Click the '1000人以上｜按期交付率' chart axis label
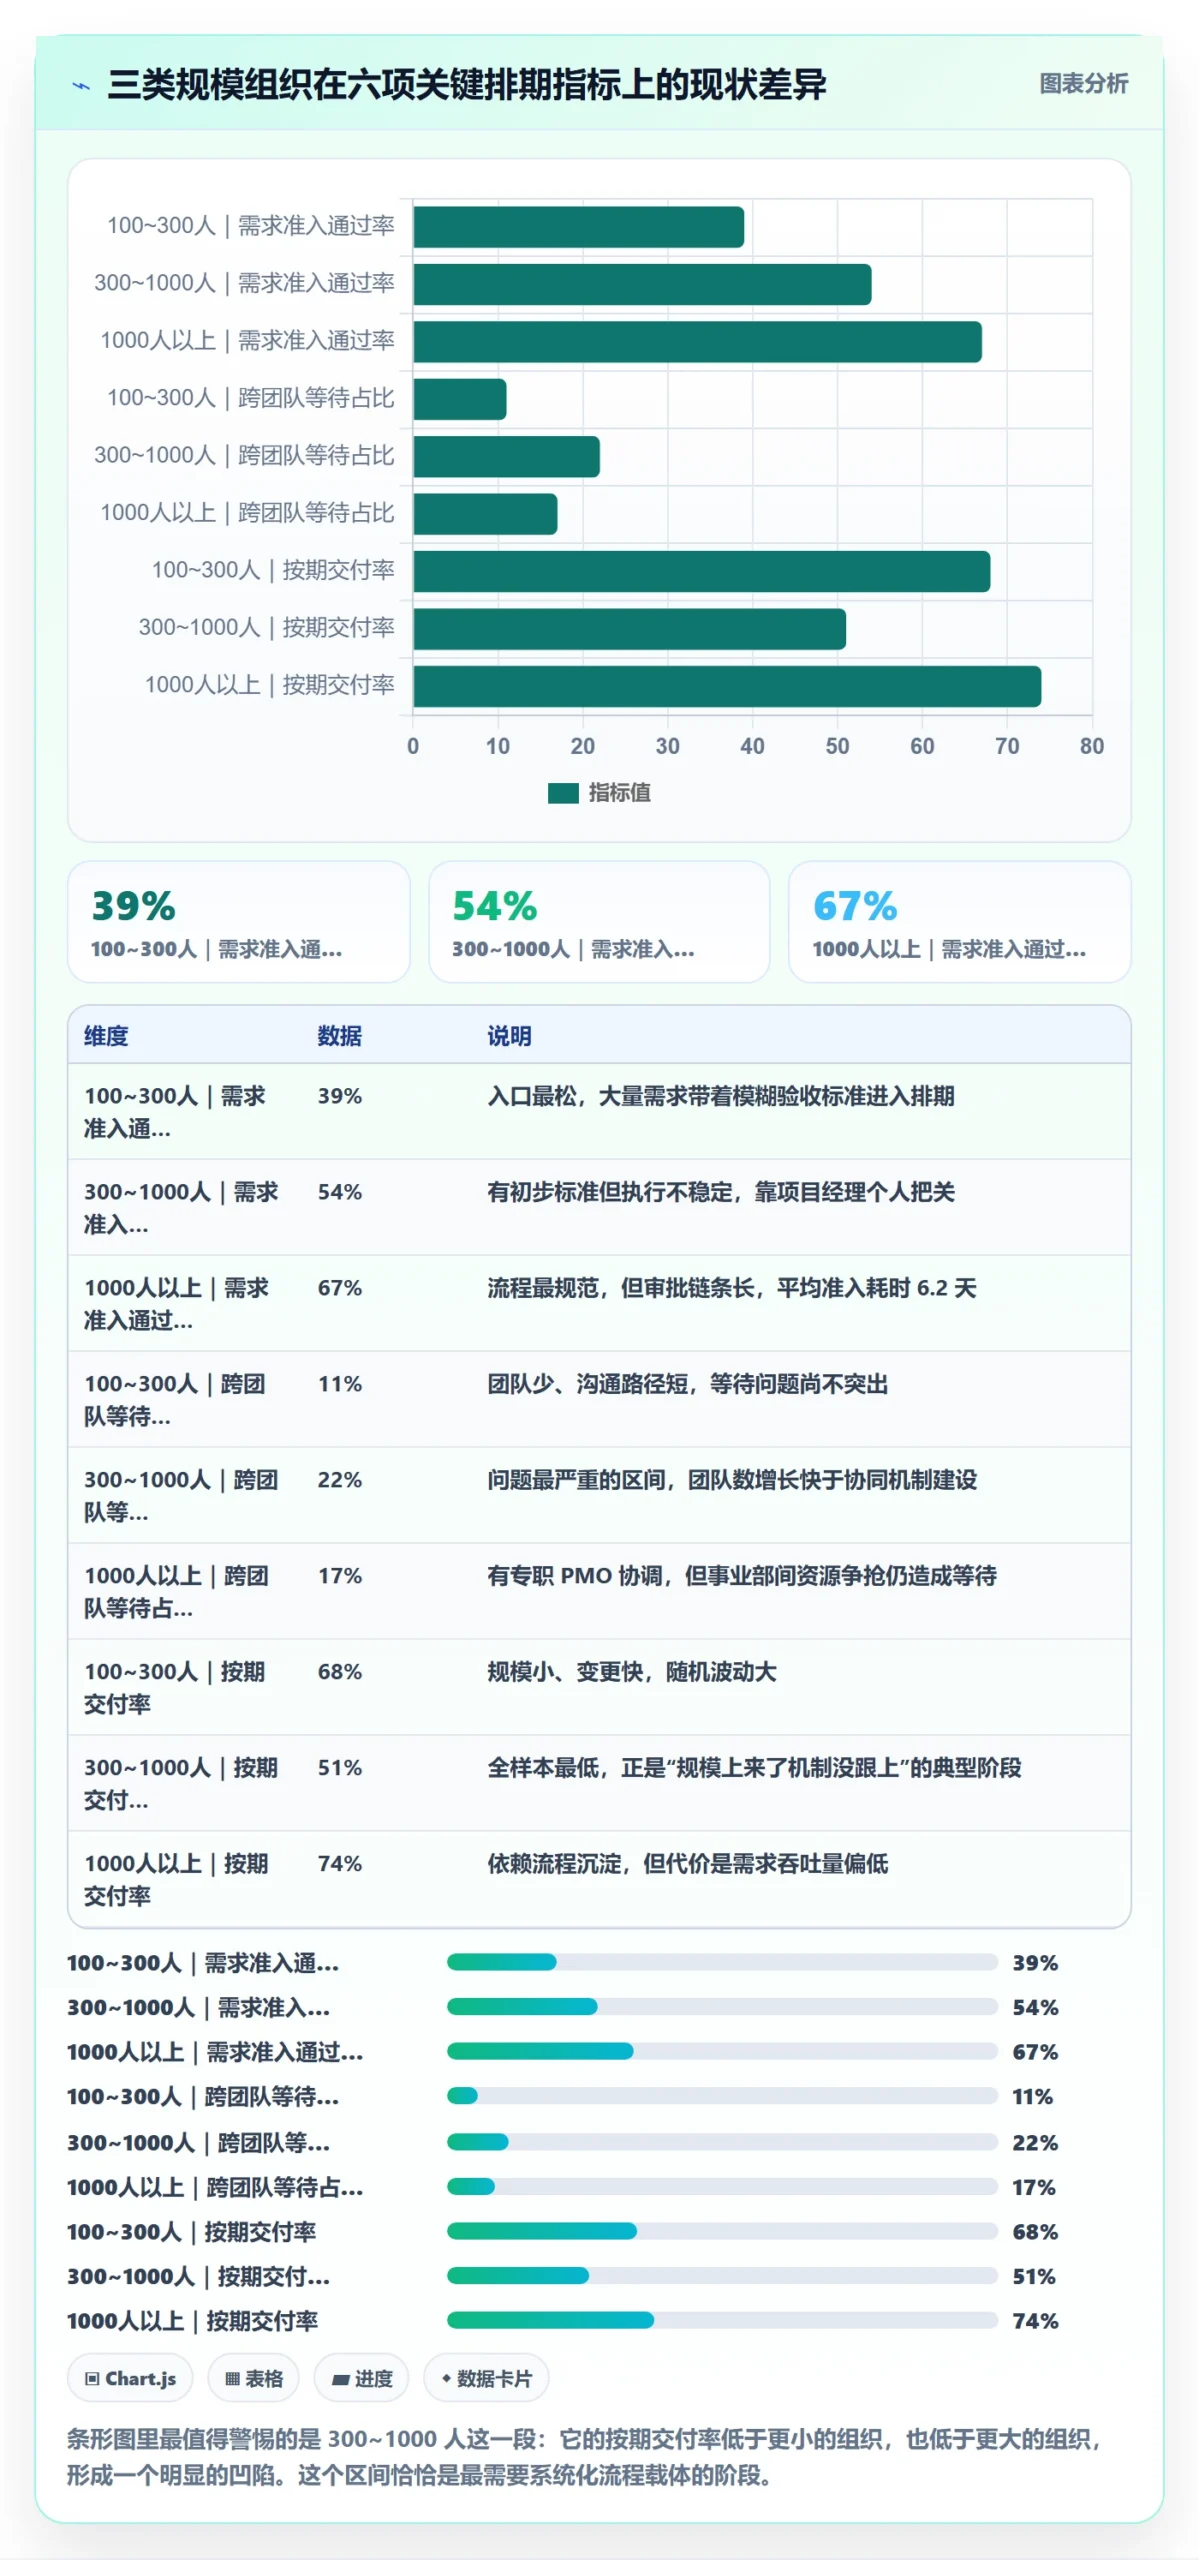Screen dimensions: 1199x2560 270,685
